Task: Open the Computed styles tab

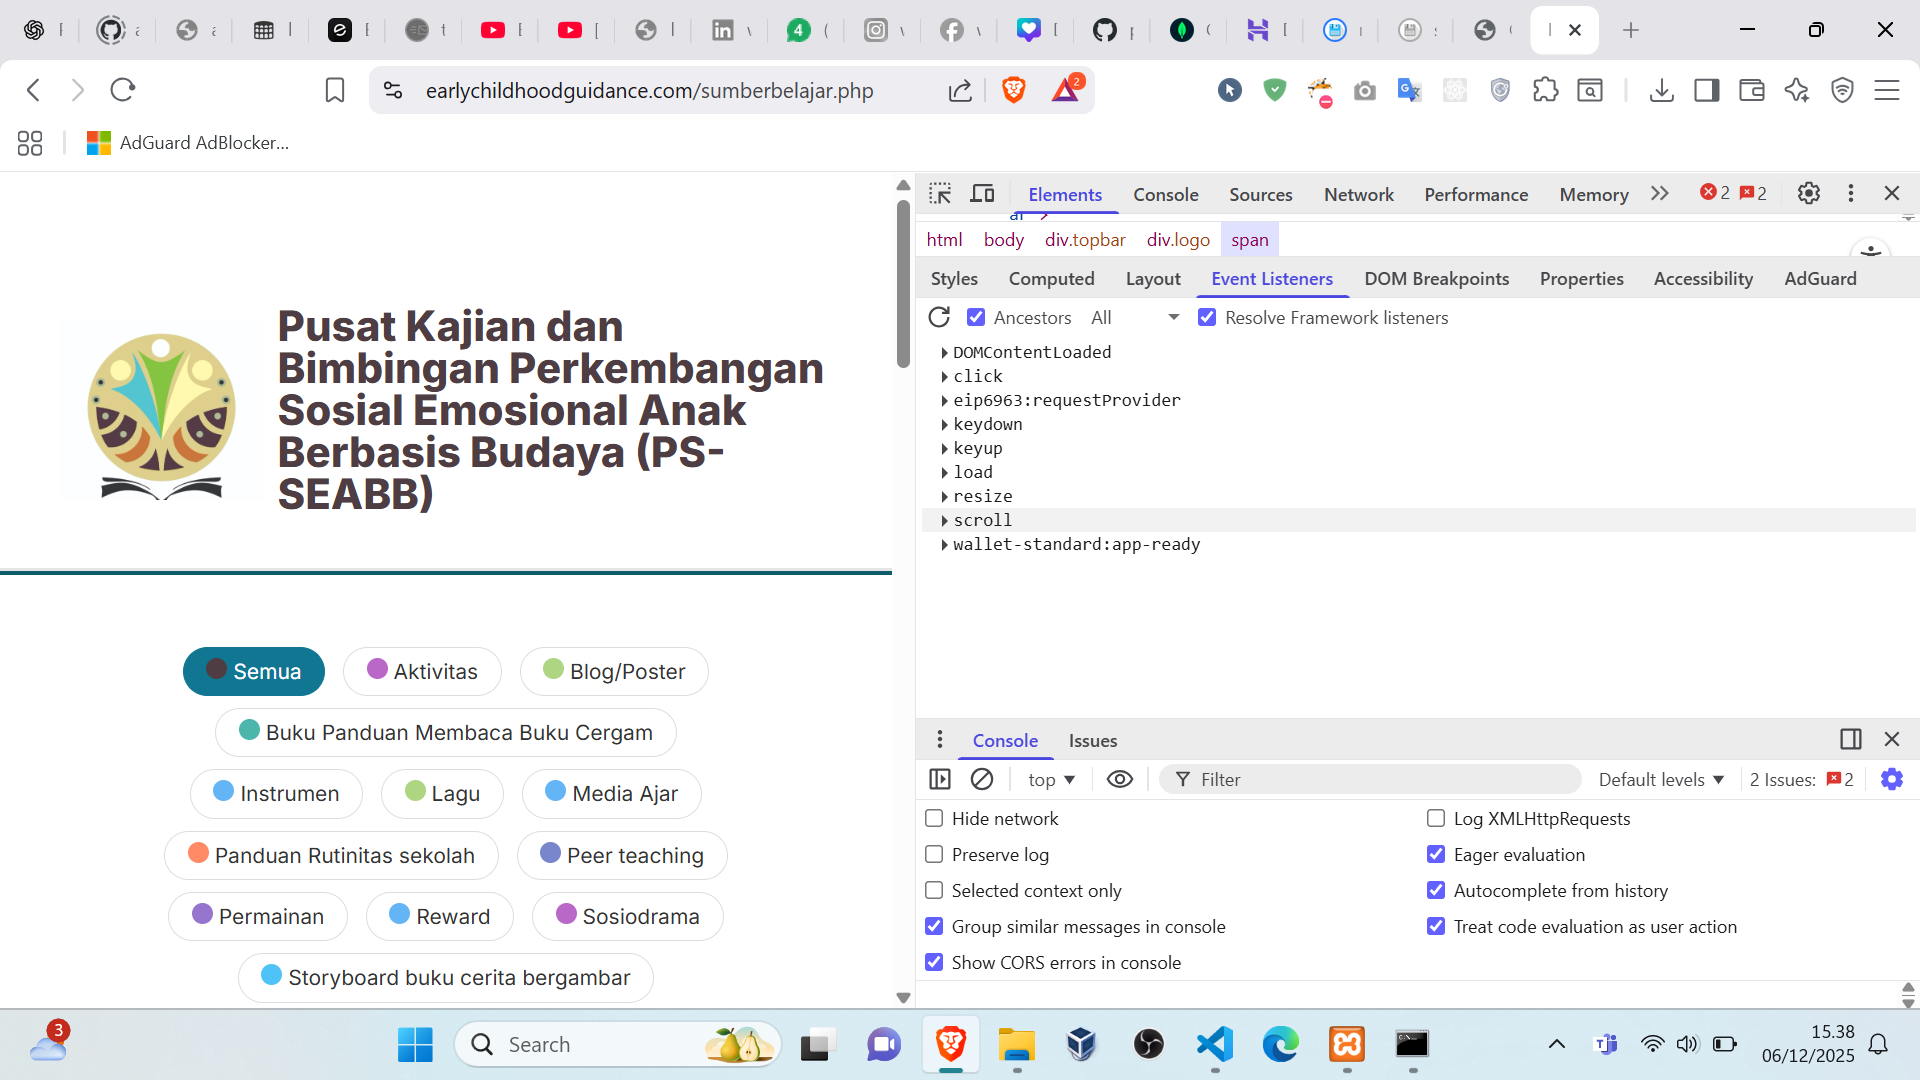Action: tap(1051, 279)
